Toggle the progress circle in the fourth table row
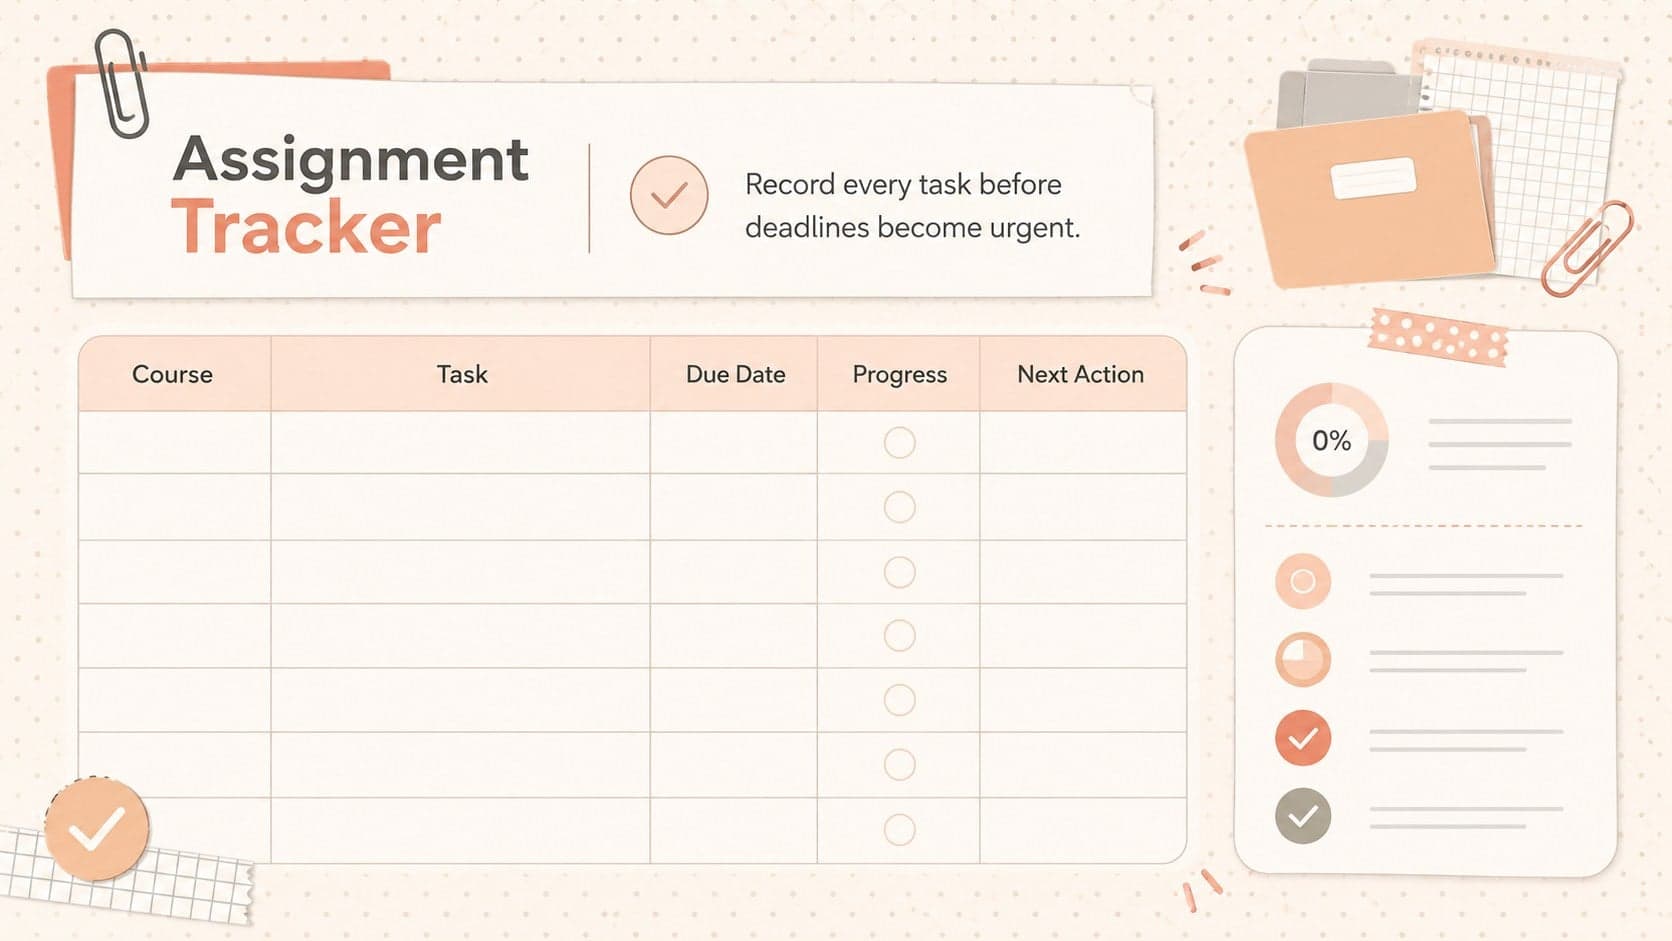Screen dimensions: 1672x941 point(900,636)
